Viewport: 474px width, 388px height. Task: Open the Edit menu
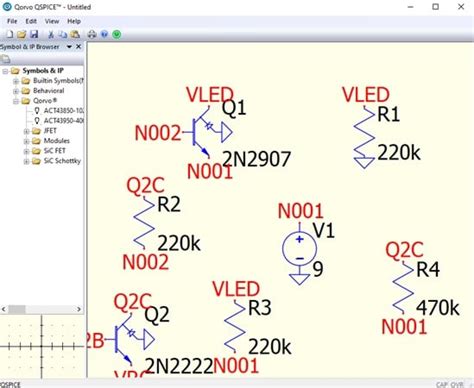click(x=31, y=21)
